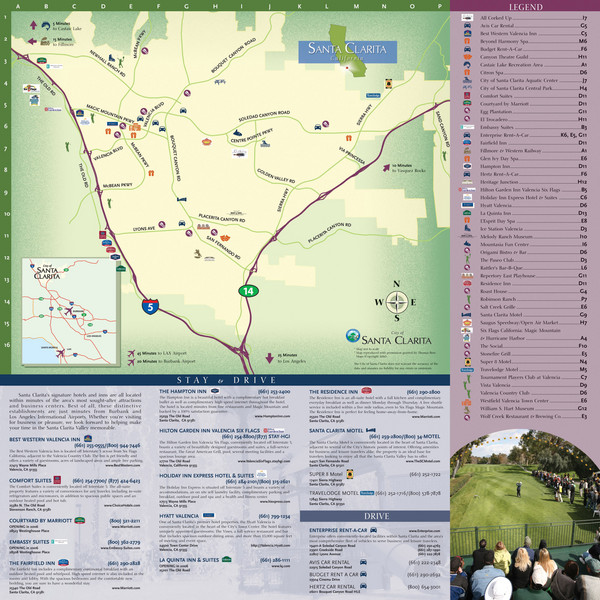Click the Castaic Lake Recreation Area legend icon
600x600 pixels.
[x=467, y=64]
